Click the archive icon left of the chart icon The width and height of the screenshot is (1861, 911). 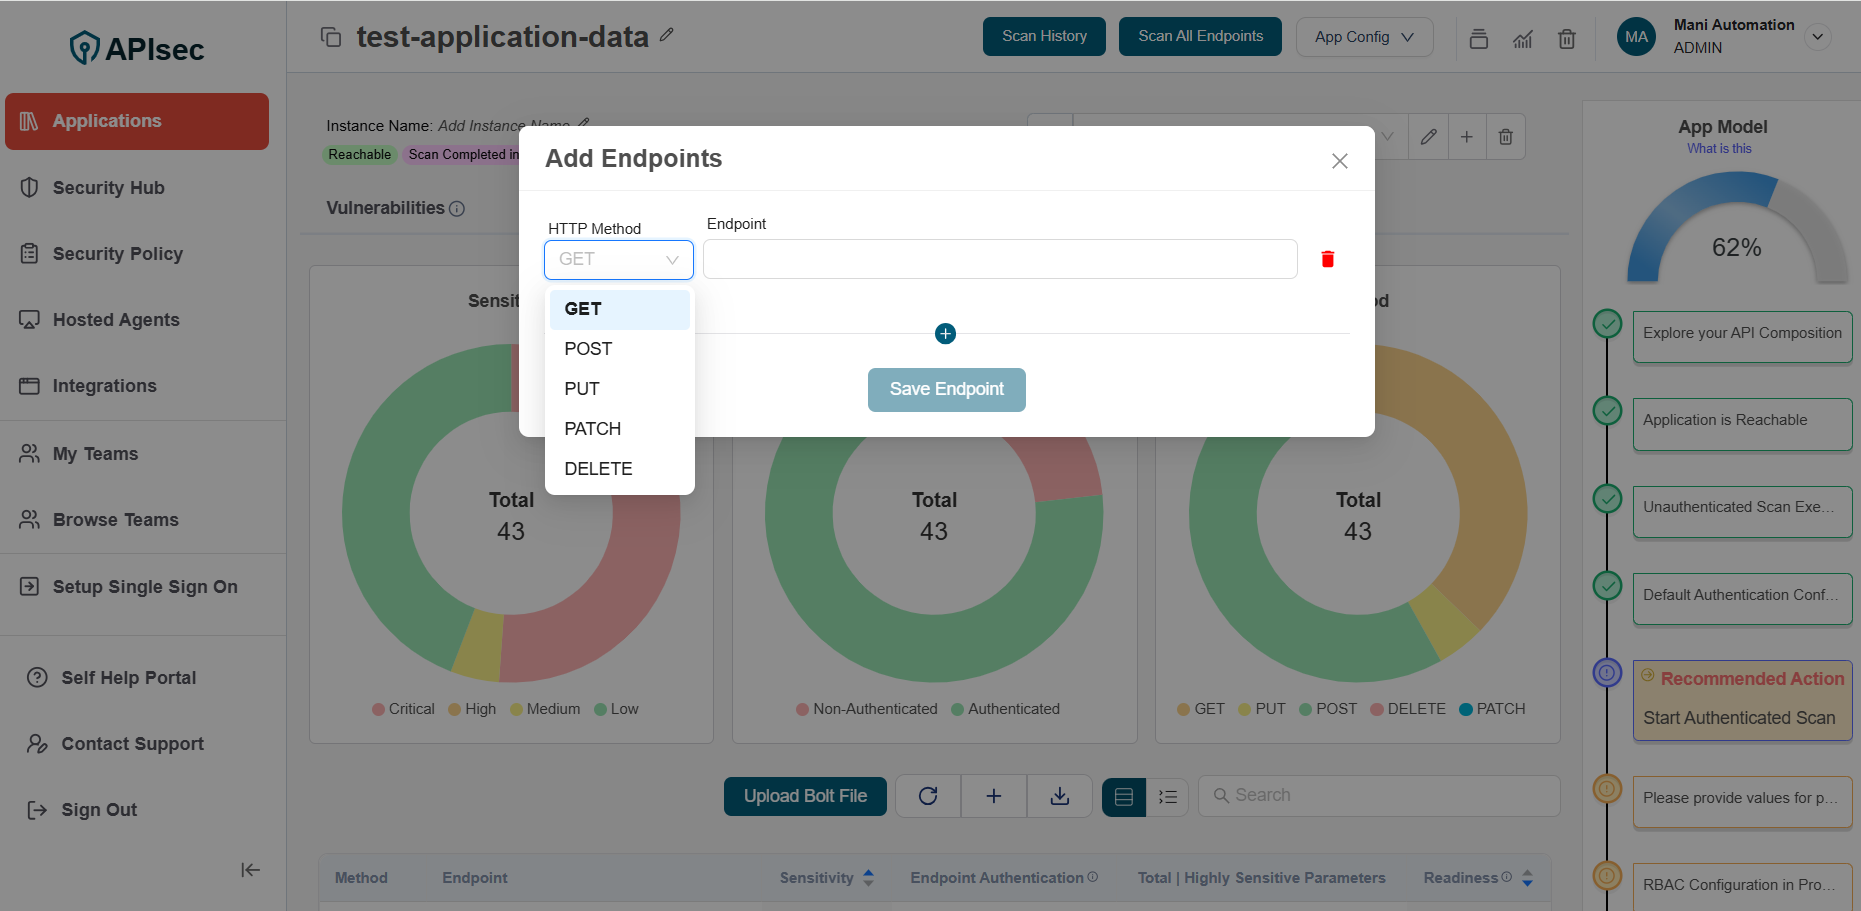point(1479,38)
